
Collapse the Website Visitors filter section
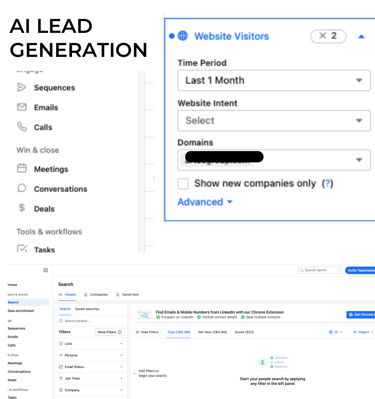361,37
